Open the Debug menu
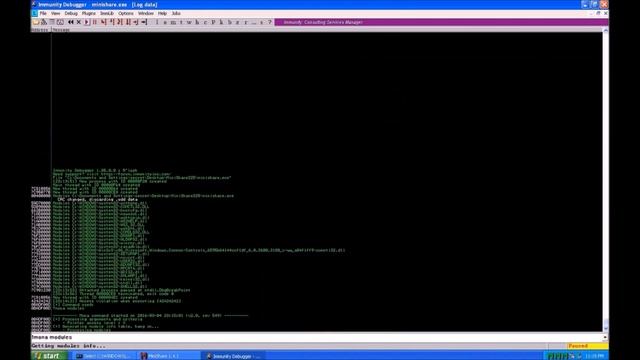The image size is (640, 360). click(x=71, y=13)
